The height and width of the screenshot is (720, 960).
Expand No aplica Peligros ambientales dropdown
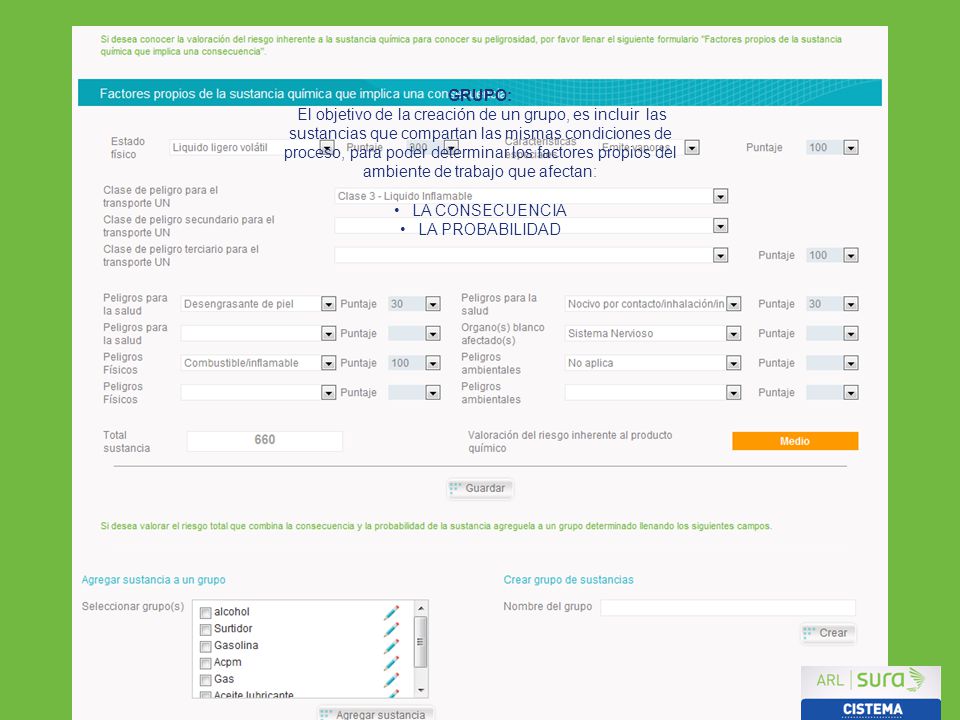tap(733, 363)
